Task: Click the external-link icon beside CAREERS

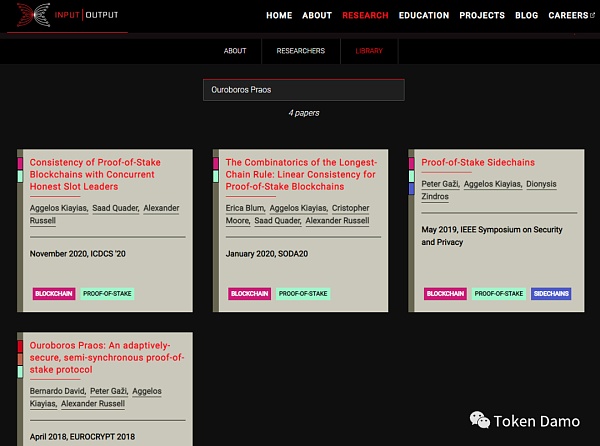Action: (x=592, y=15)
